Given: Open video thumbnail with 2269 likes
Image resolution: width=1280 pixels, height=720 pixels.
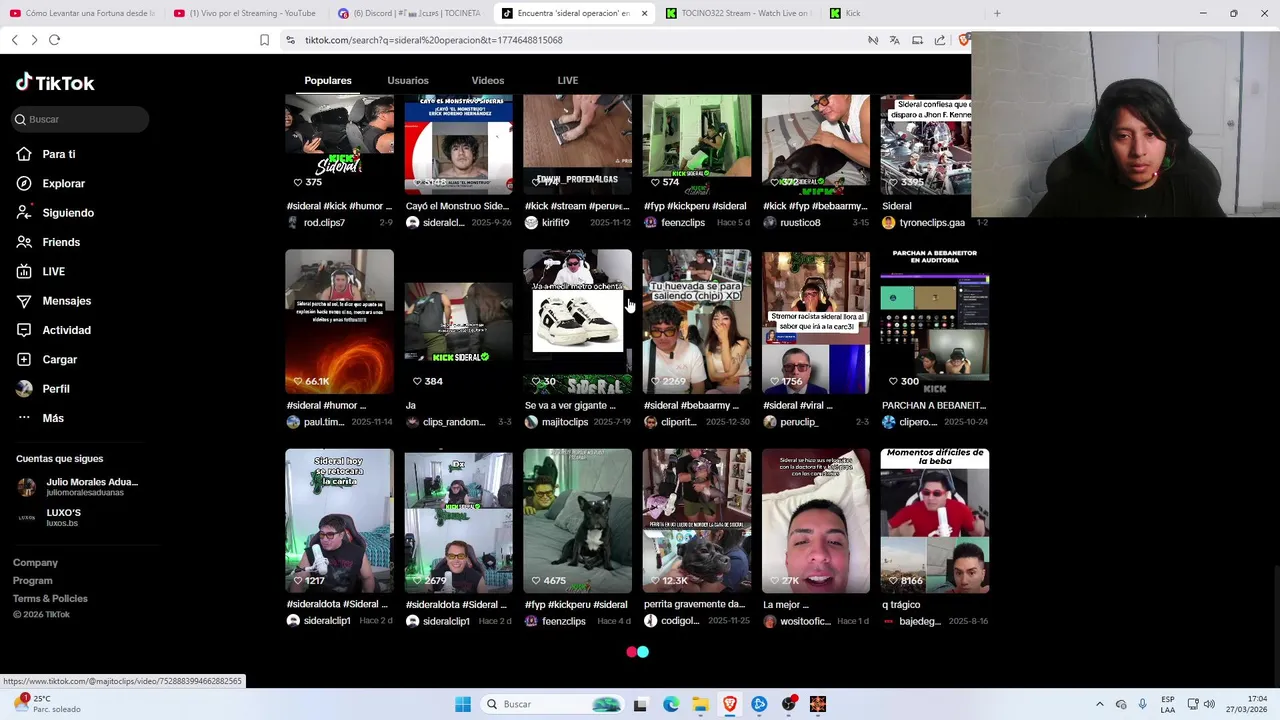Looking at the screenshot, I should coord(697,321).
